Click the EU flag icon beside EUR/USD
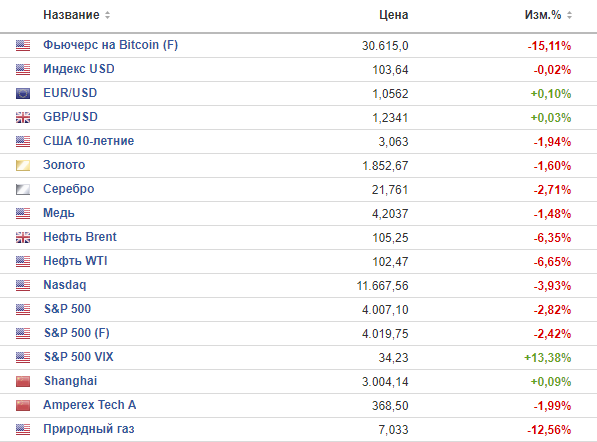Image resolution: width=597 pixels, height=442 pixels. (x=23, y=93)
